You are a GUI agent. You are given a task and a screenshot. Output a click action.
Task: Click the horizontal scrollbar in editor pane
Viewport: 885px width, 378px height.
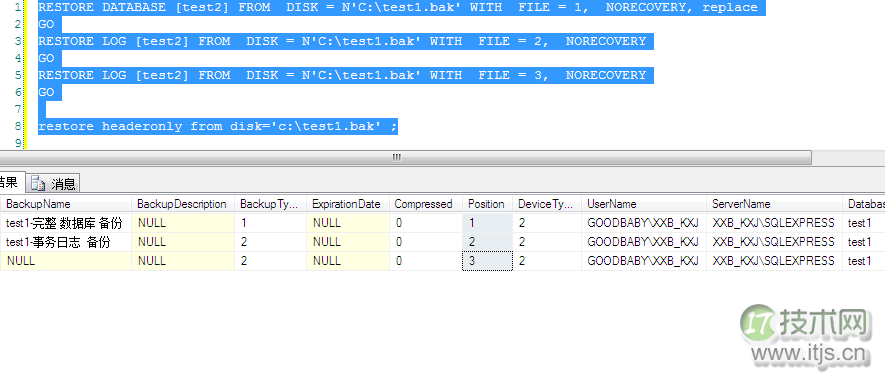405,157
